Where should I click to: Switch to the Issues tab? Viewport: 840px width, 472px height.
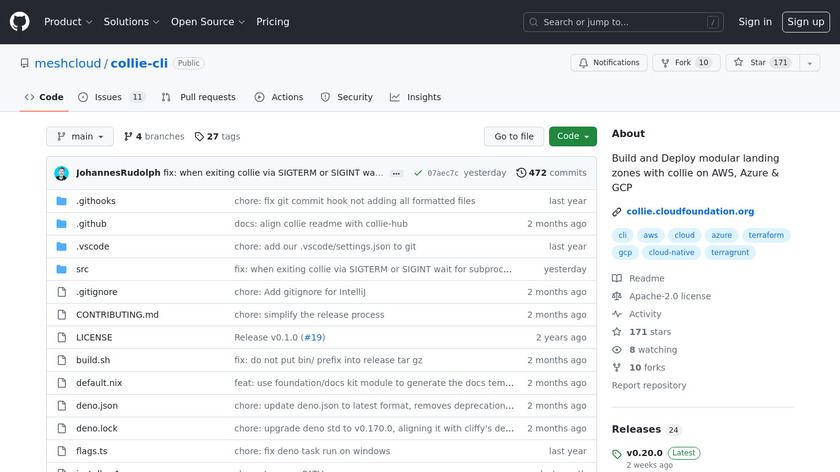tap(111, 98)
